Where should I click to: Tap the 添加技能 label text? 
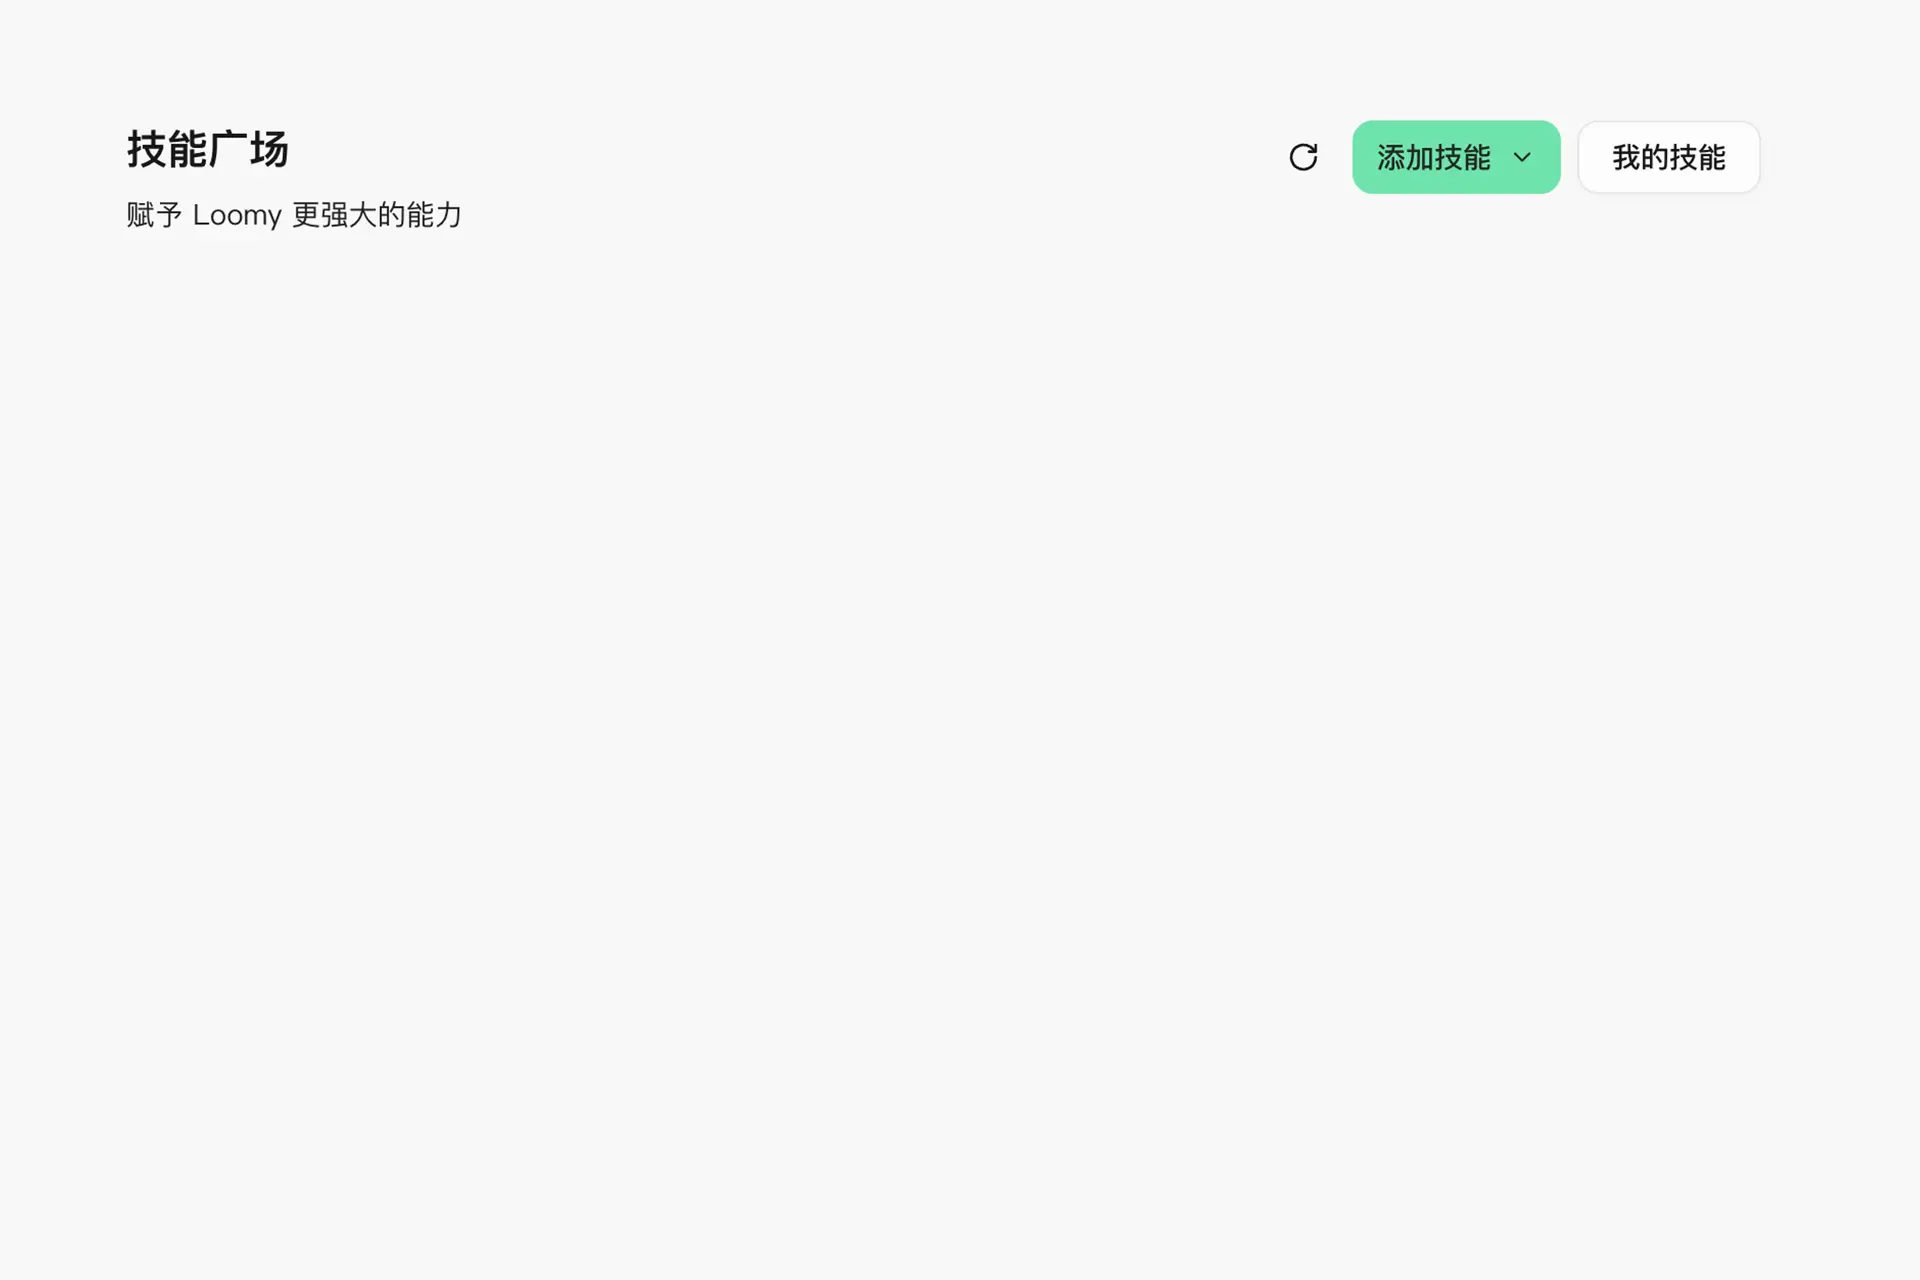pos(1434,157)
